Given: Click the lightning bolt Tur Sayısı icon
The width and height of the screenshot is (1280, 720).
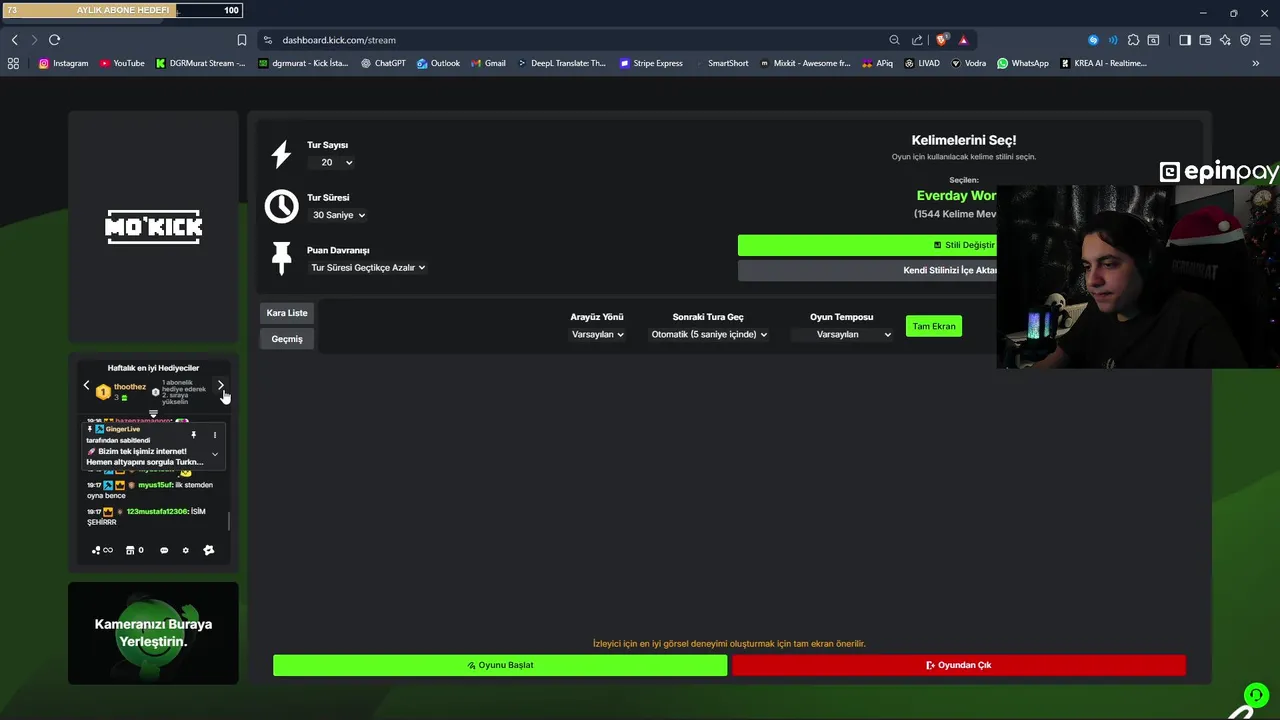Looking at the screenshot, I should pos(281,155).
